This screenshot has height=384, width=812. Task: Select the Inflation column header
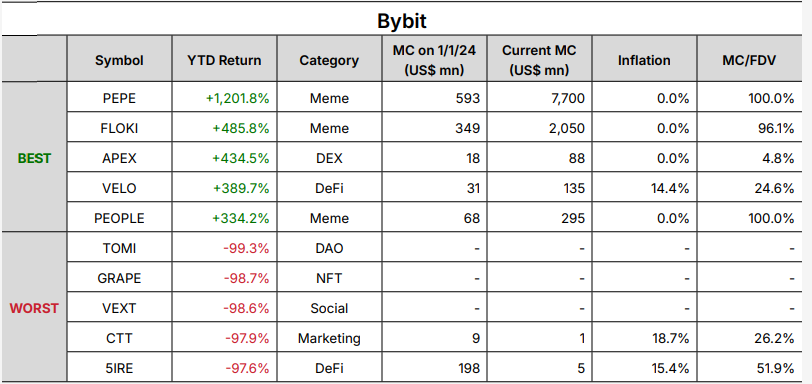click(644, 59)
